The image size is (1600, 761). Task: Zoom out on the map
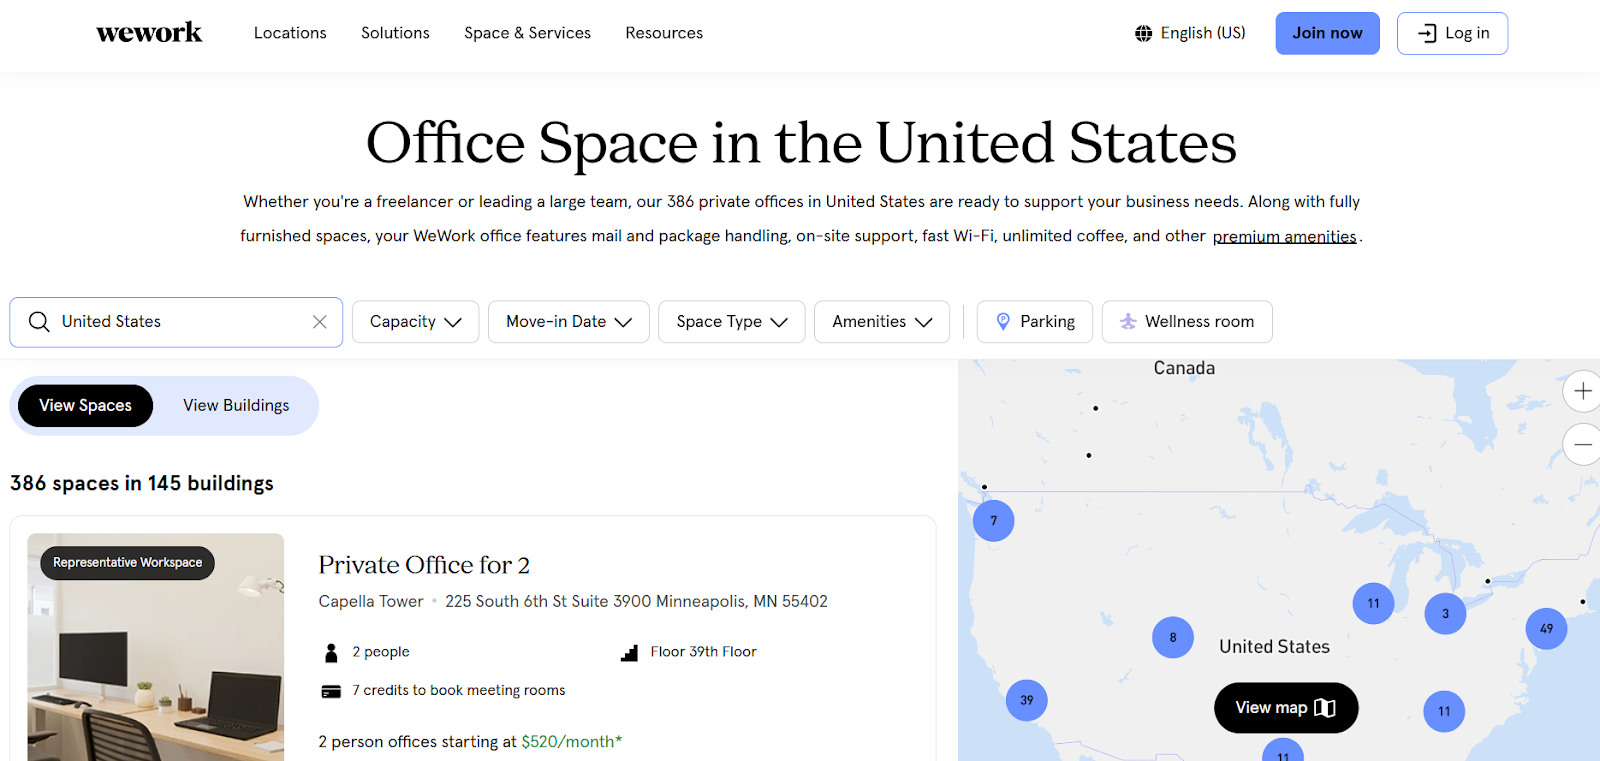(x=1582, y=444)
